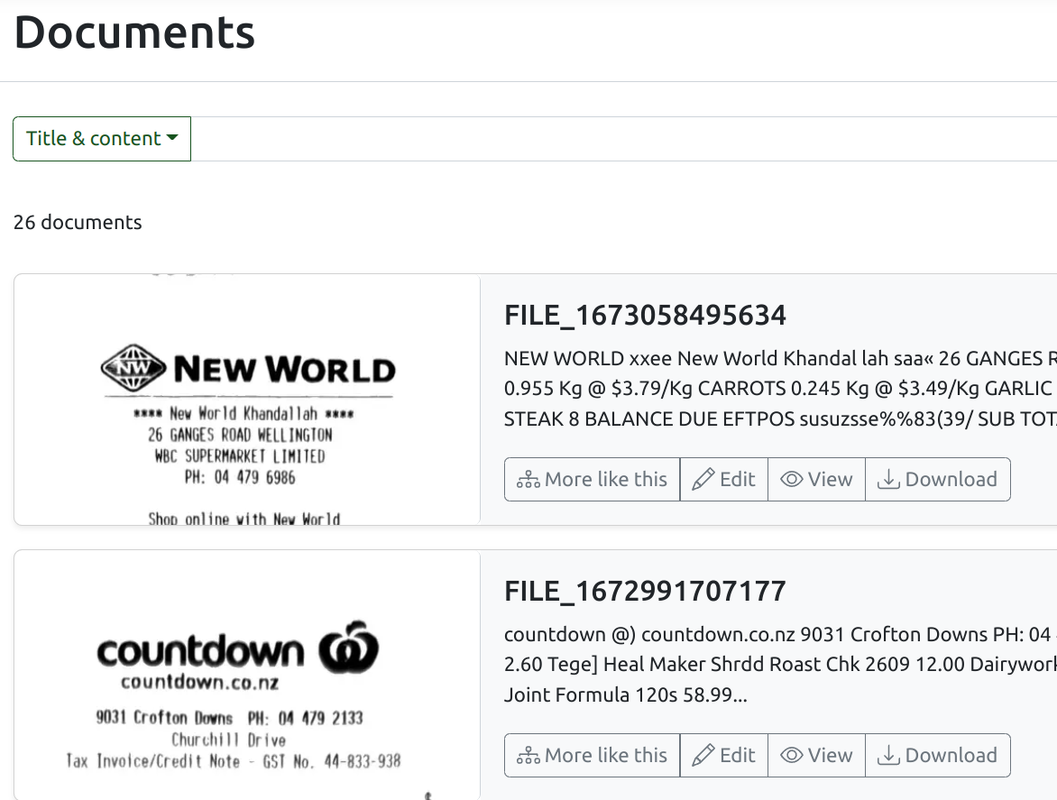This screenshot has width=1057, height=800.
Task: Edit document FILE_1673058495634
Action: (x=724, y=479)
